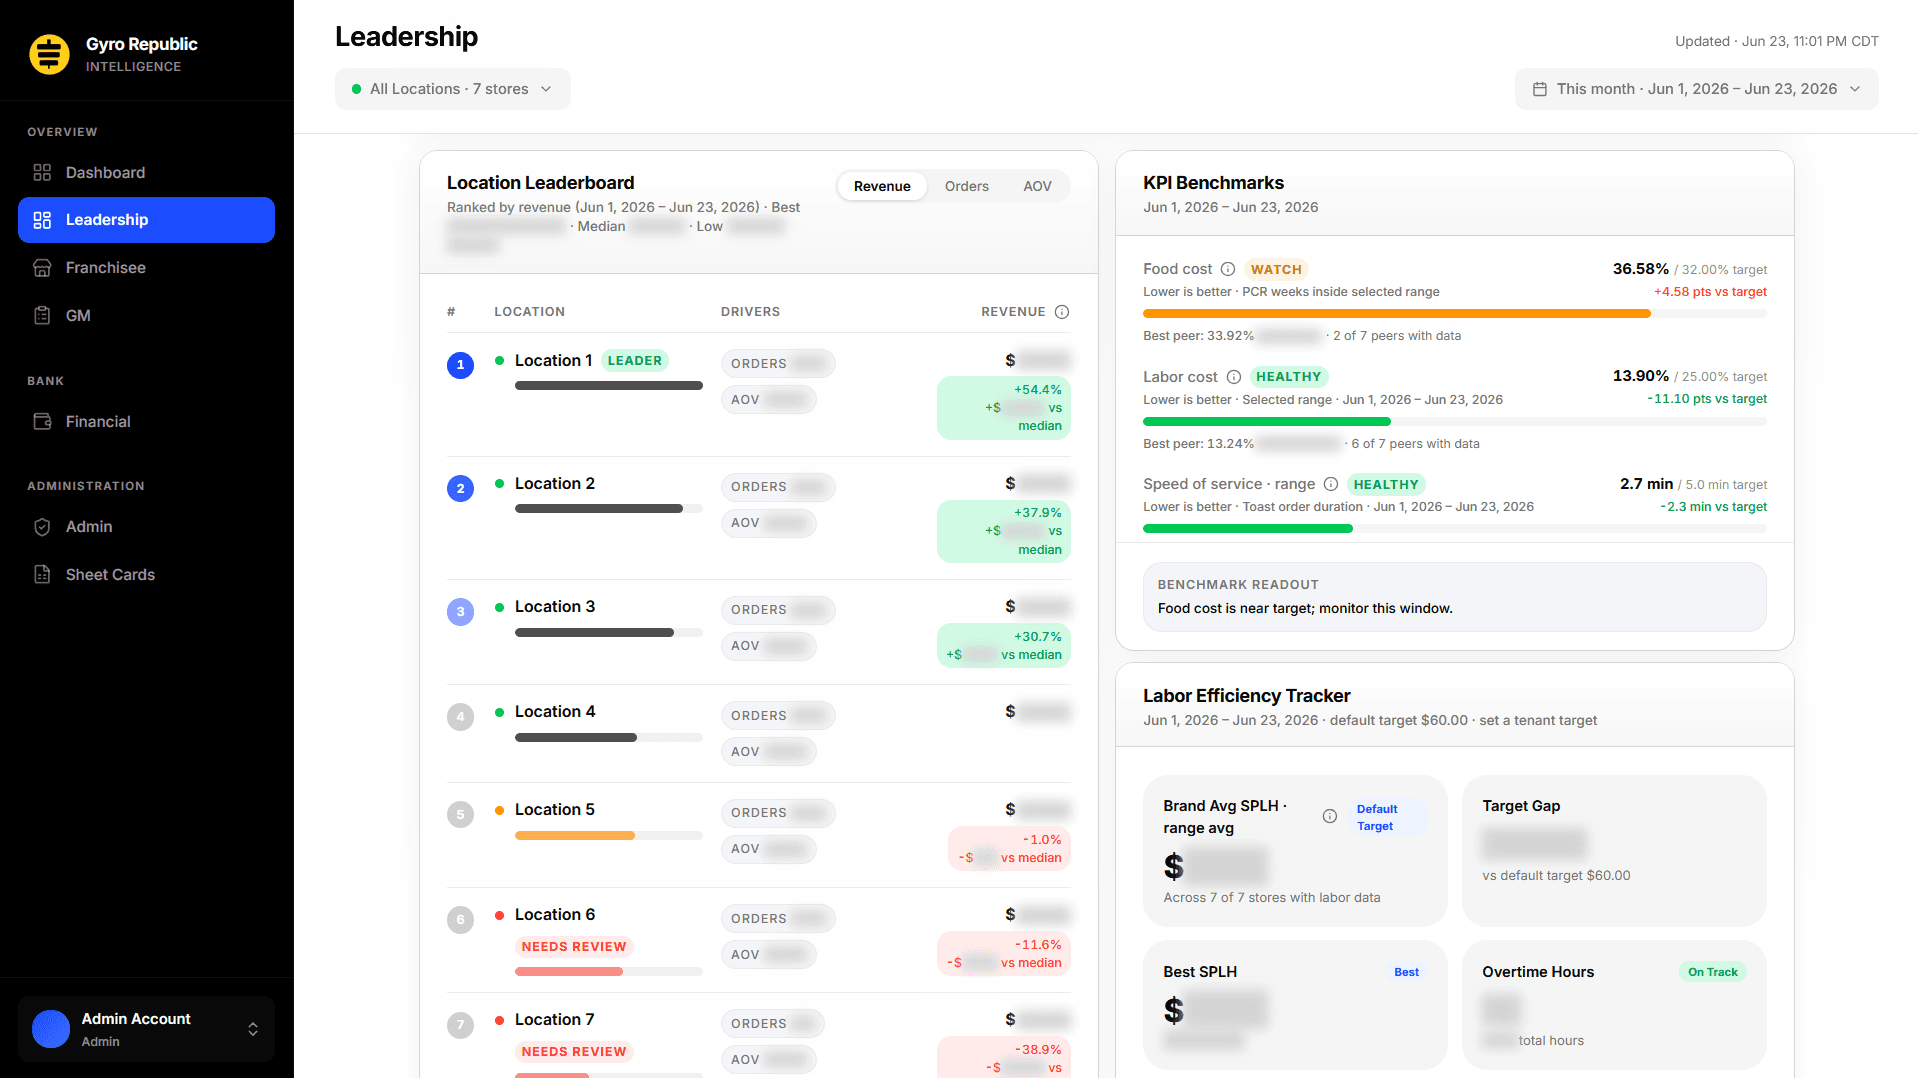Click Labor cost HEALTHY status badge

(x=1288, y=377)
